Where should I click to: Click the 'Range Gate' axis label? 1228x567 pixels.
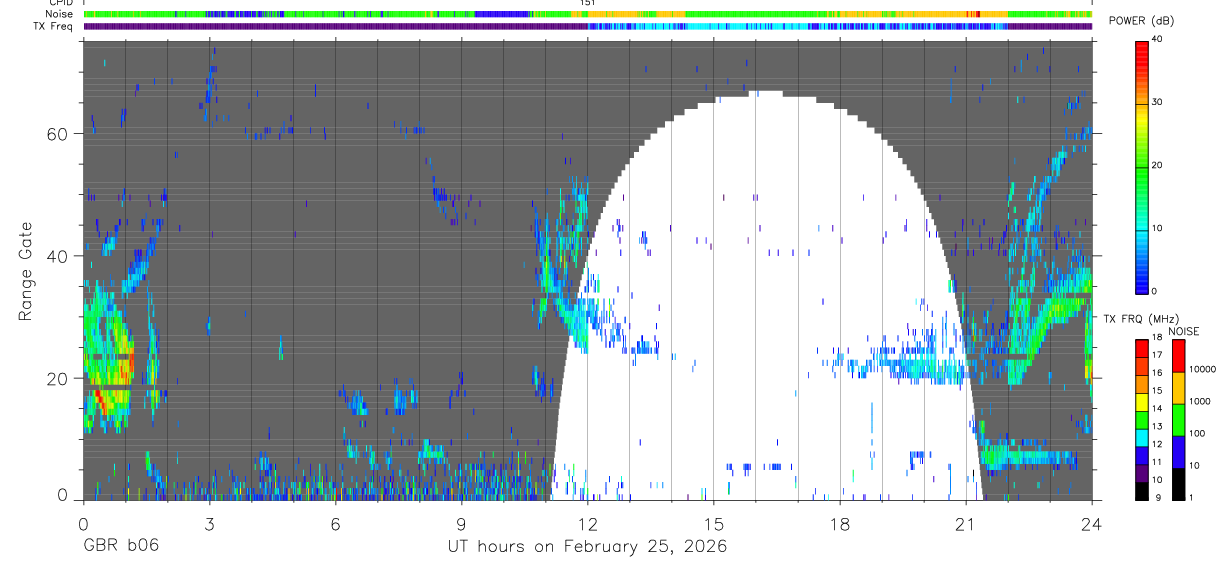pyautogui.click(x=26, y=272)
